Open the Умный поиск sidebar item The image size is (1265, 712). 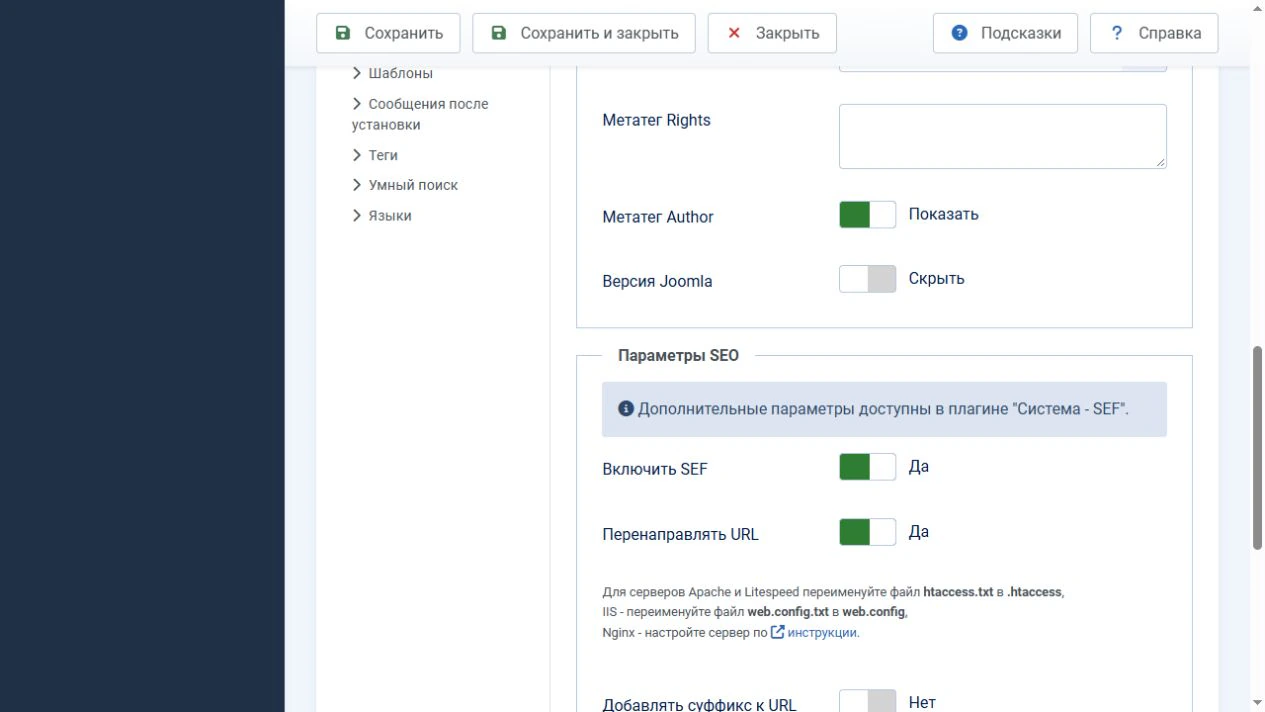click(413, 185)
